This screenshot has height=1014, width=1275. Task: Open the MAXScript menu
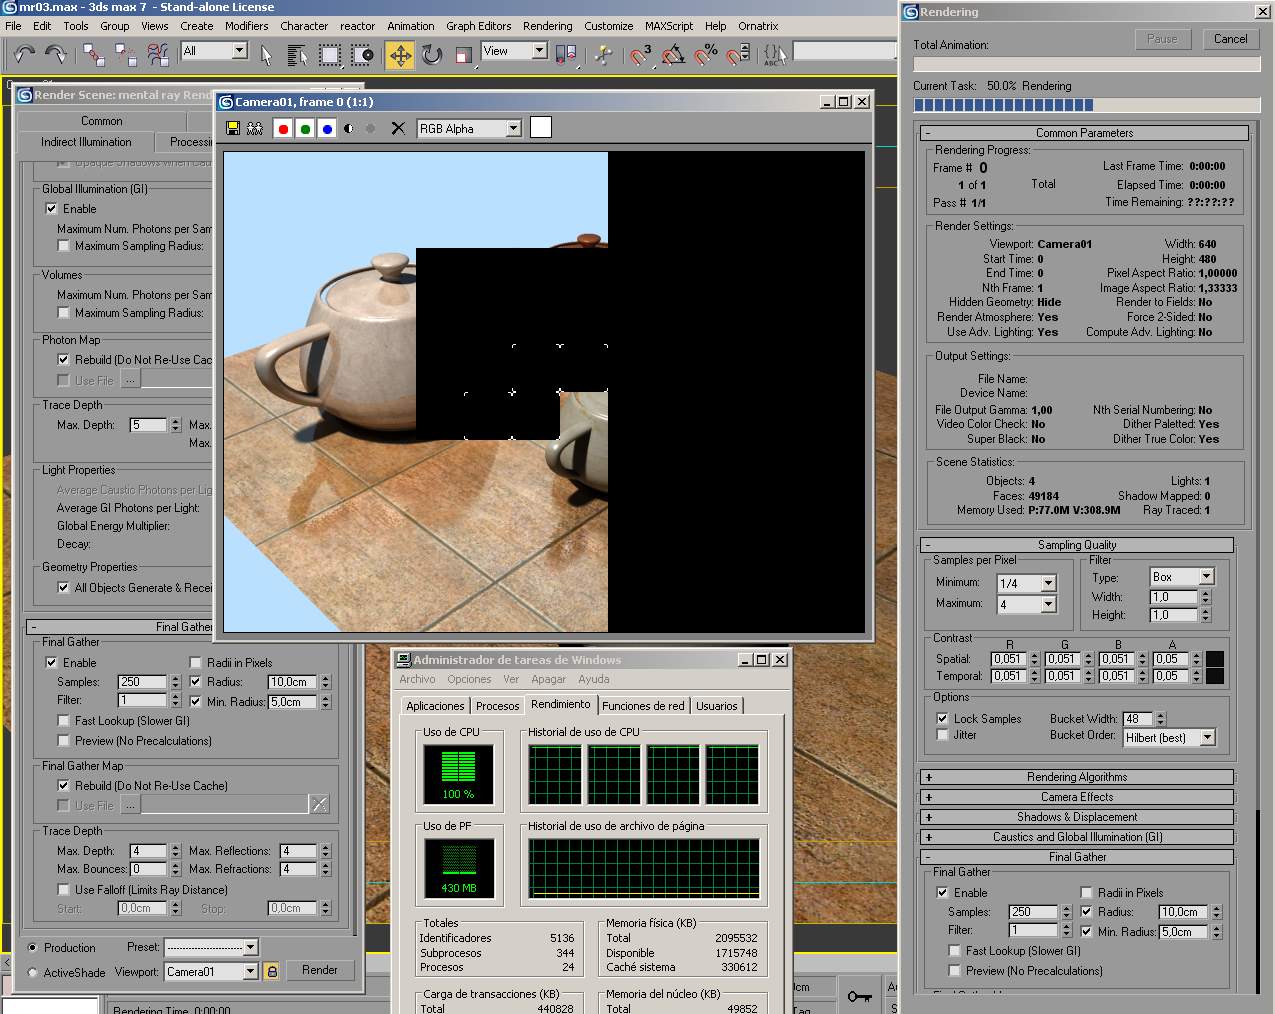(x=669, y=26)
